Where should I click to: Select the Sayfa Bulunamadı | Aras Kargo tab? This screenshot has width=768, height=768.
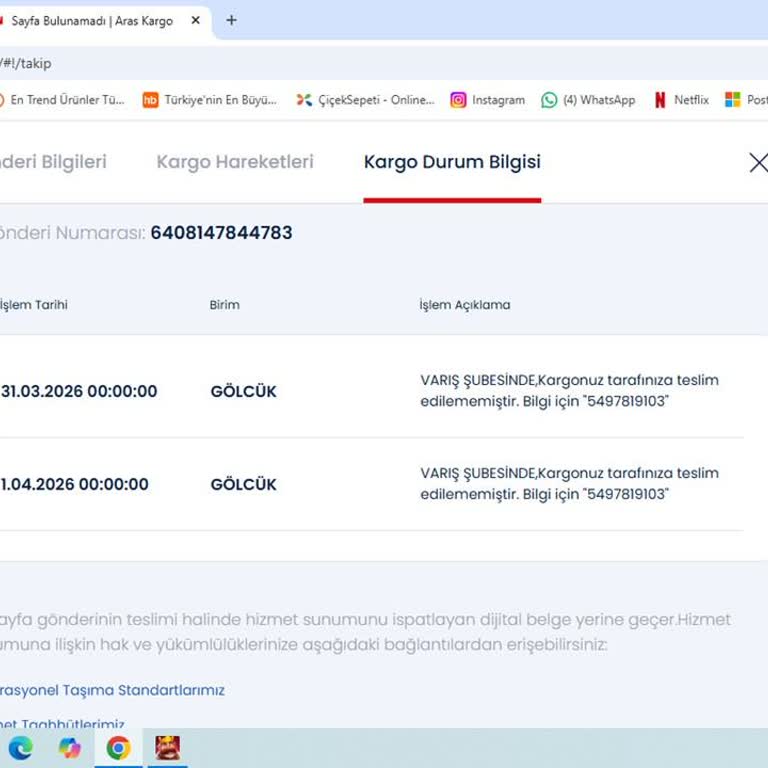(x=92, y=21)
